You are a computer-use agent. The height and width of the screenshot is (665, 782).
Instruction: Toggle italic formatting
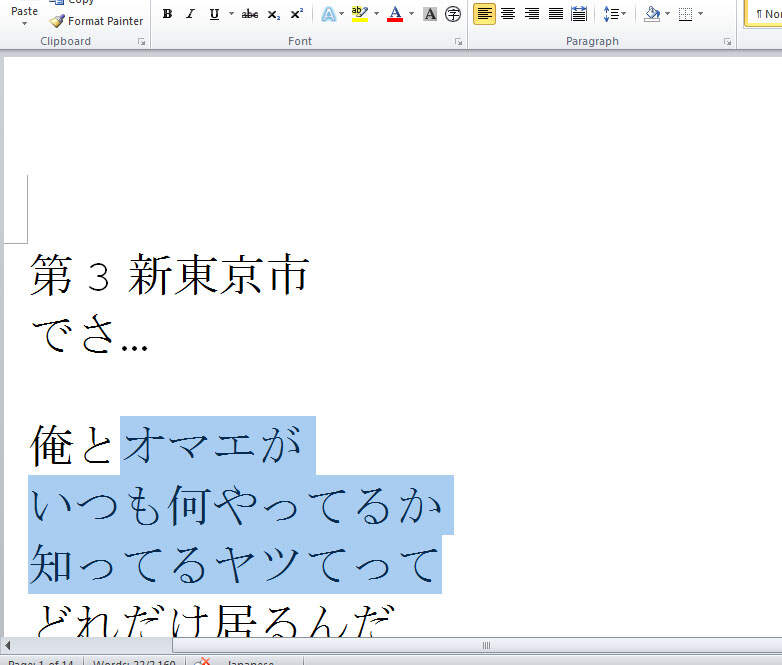pyautogui.click(x=190, y=14)
